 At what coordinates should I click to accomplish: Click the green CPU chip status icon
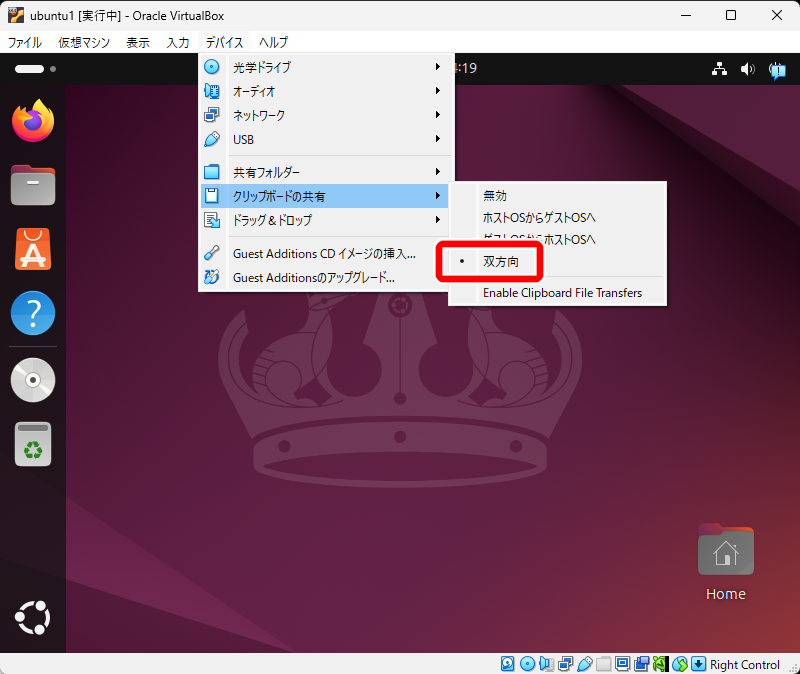660,664
